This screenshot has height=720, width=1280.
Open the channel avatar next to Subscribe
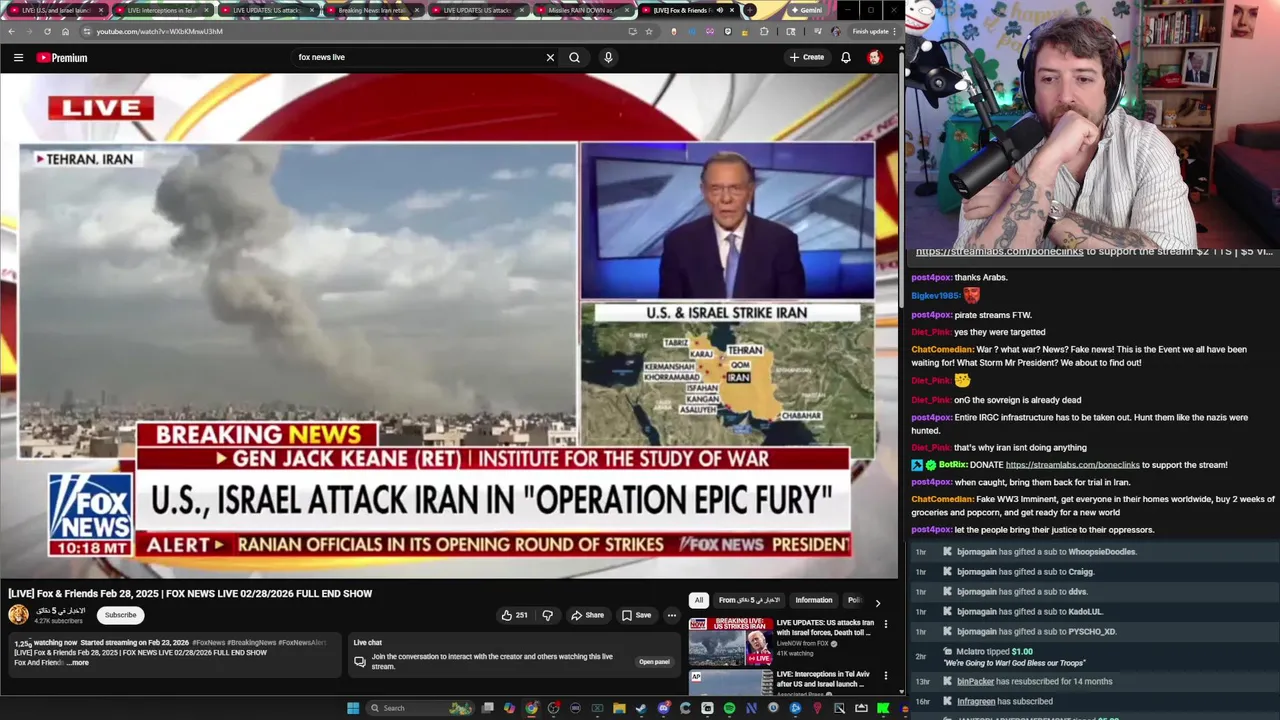click(x=19, y=615)
